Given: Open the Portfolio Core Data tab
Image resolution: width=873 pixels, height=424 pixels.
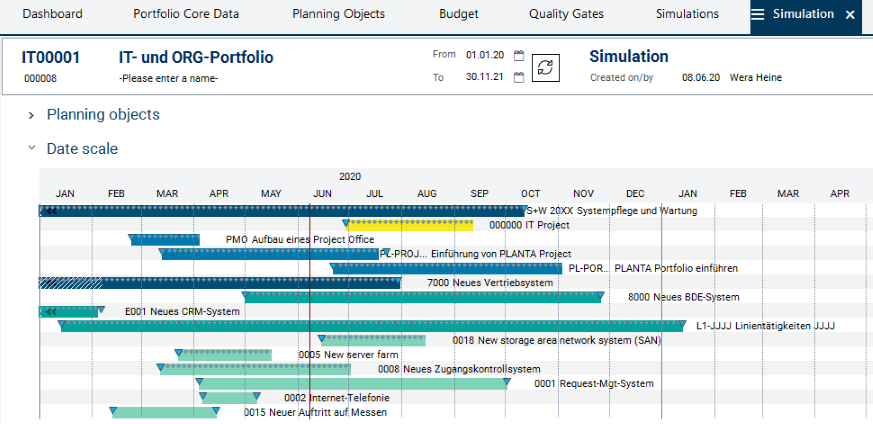Looking at the screenshot, I should tap(187, 15).
